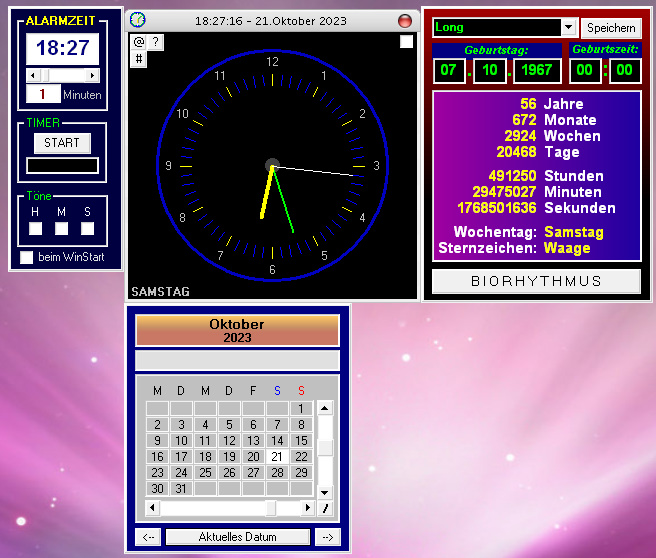Click the red round close button of clock
This screenshot has height=558, width=656.
click(x=405, y=20)
